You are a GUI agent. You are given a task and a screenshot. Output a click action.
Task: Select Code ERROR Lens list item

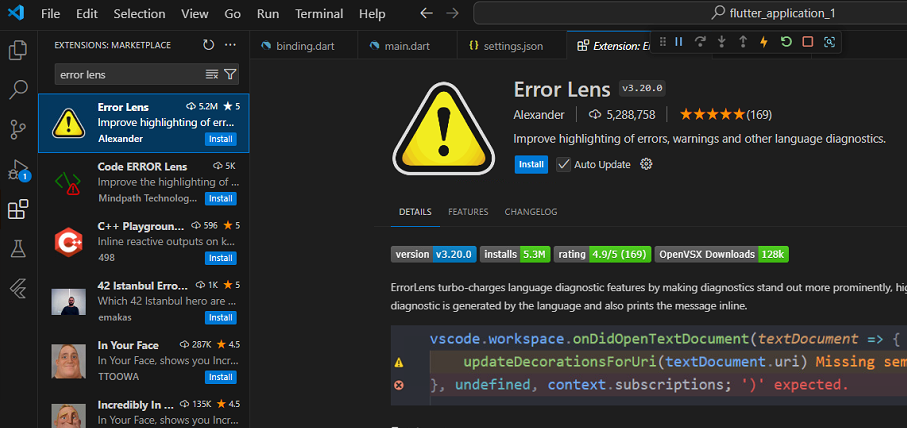(x=143, y=183)
